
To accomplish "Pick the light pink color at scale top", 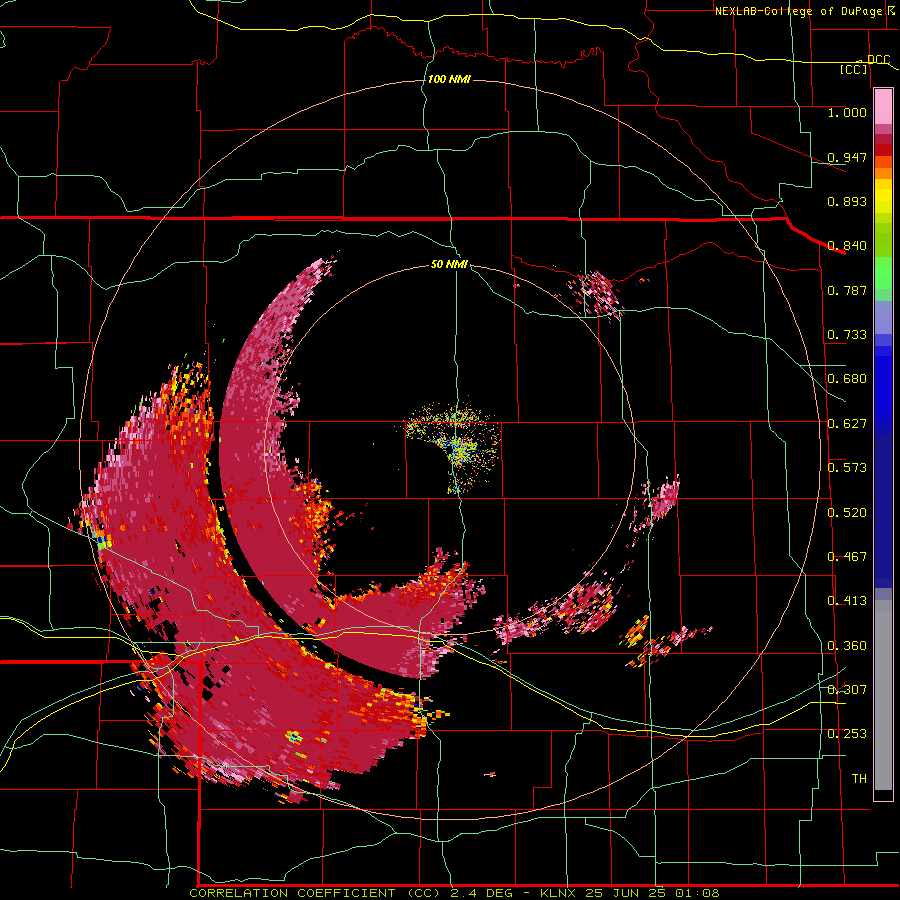I will tap(883, 106).
